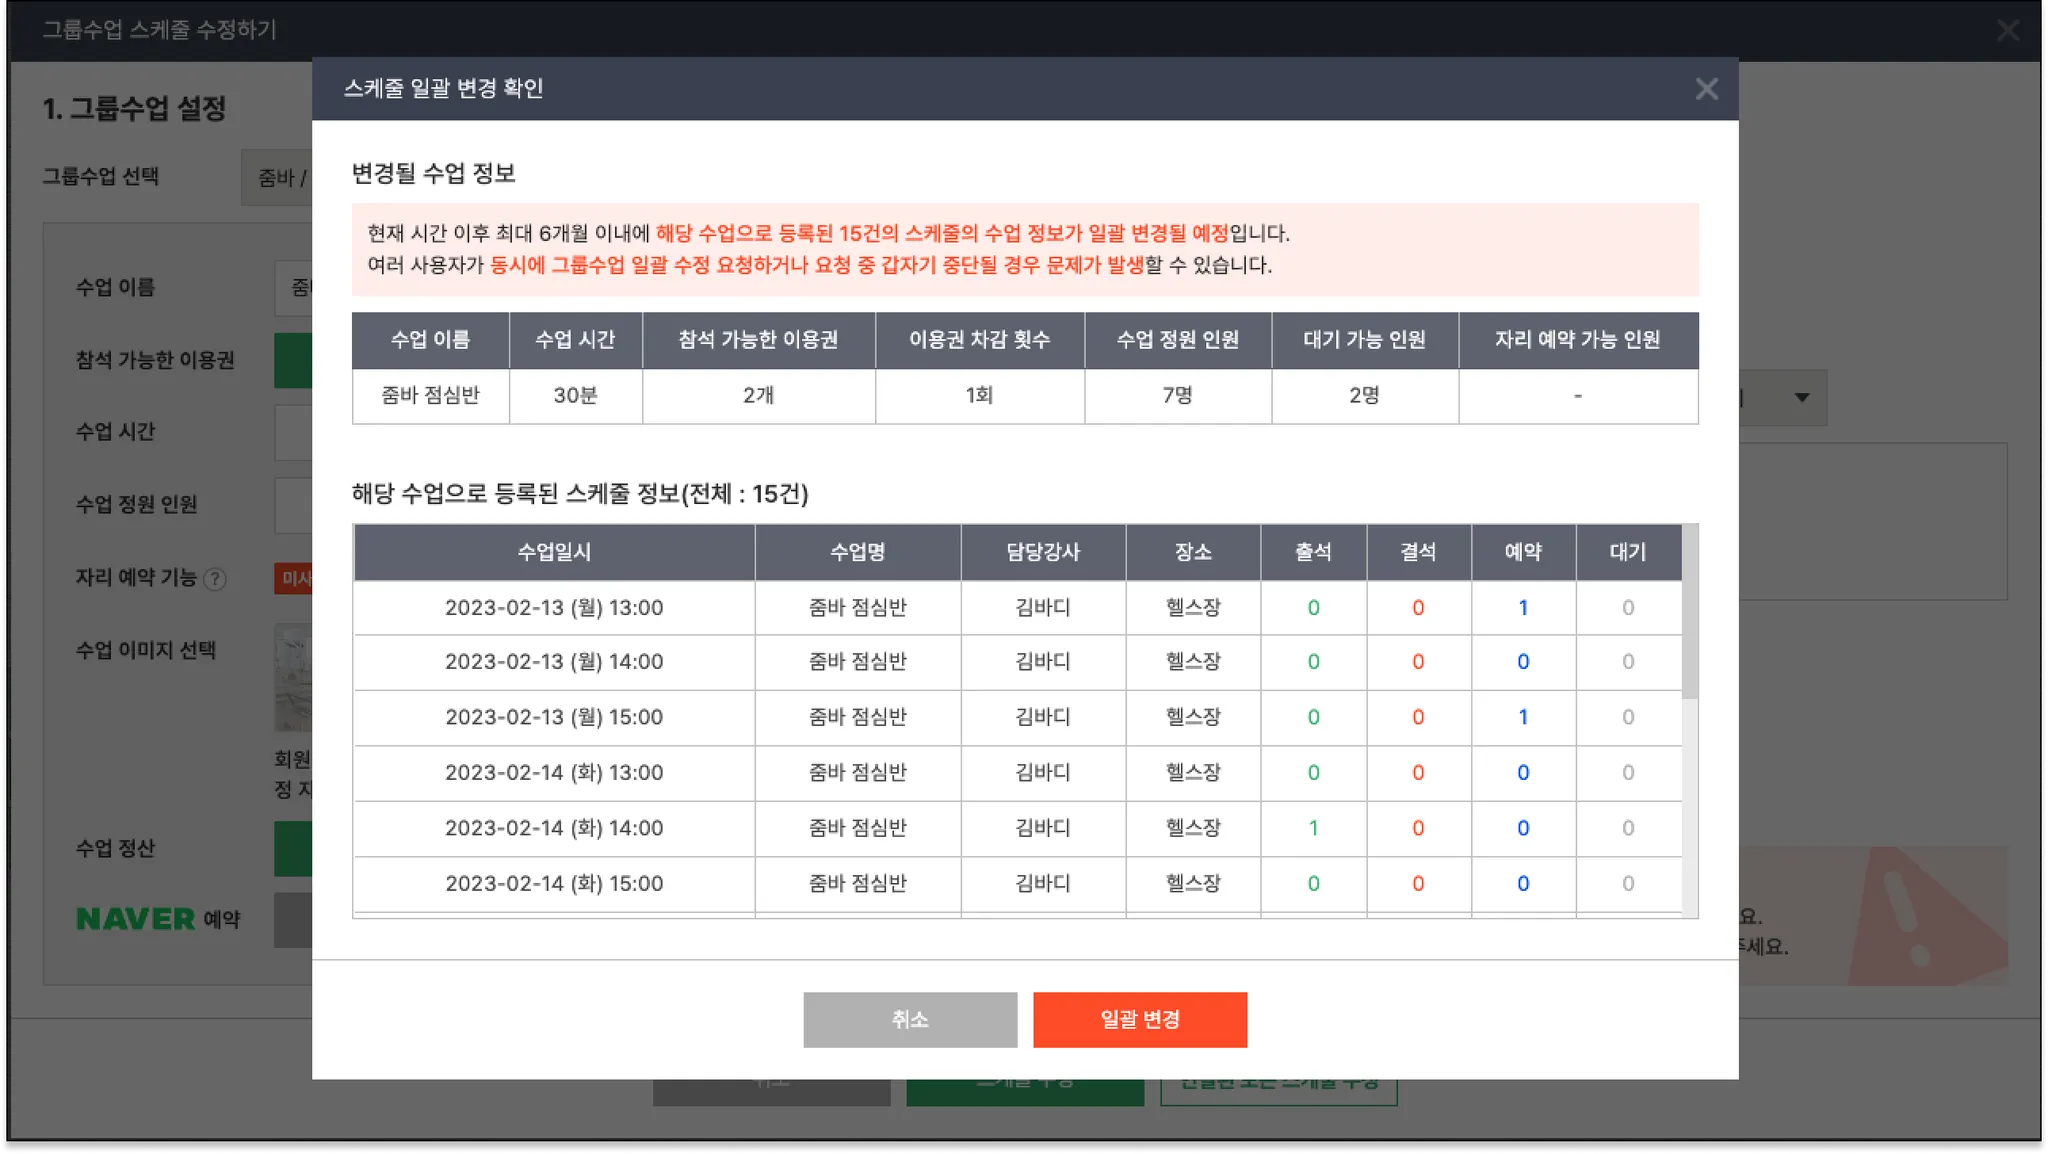Click the 줌바 점심반 cell in info table
The width and height of the screenshot is (2048, 1154).
430,396
